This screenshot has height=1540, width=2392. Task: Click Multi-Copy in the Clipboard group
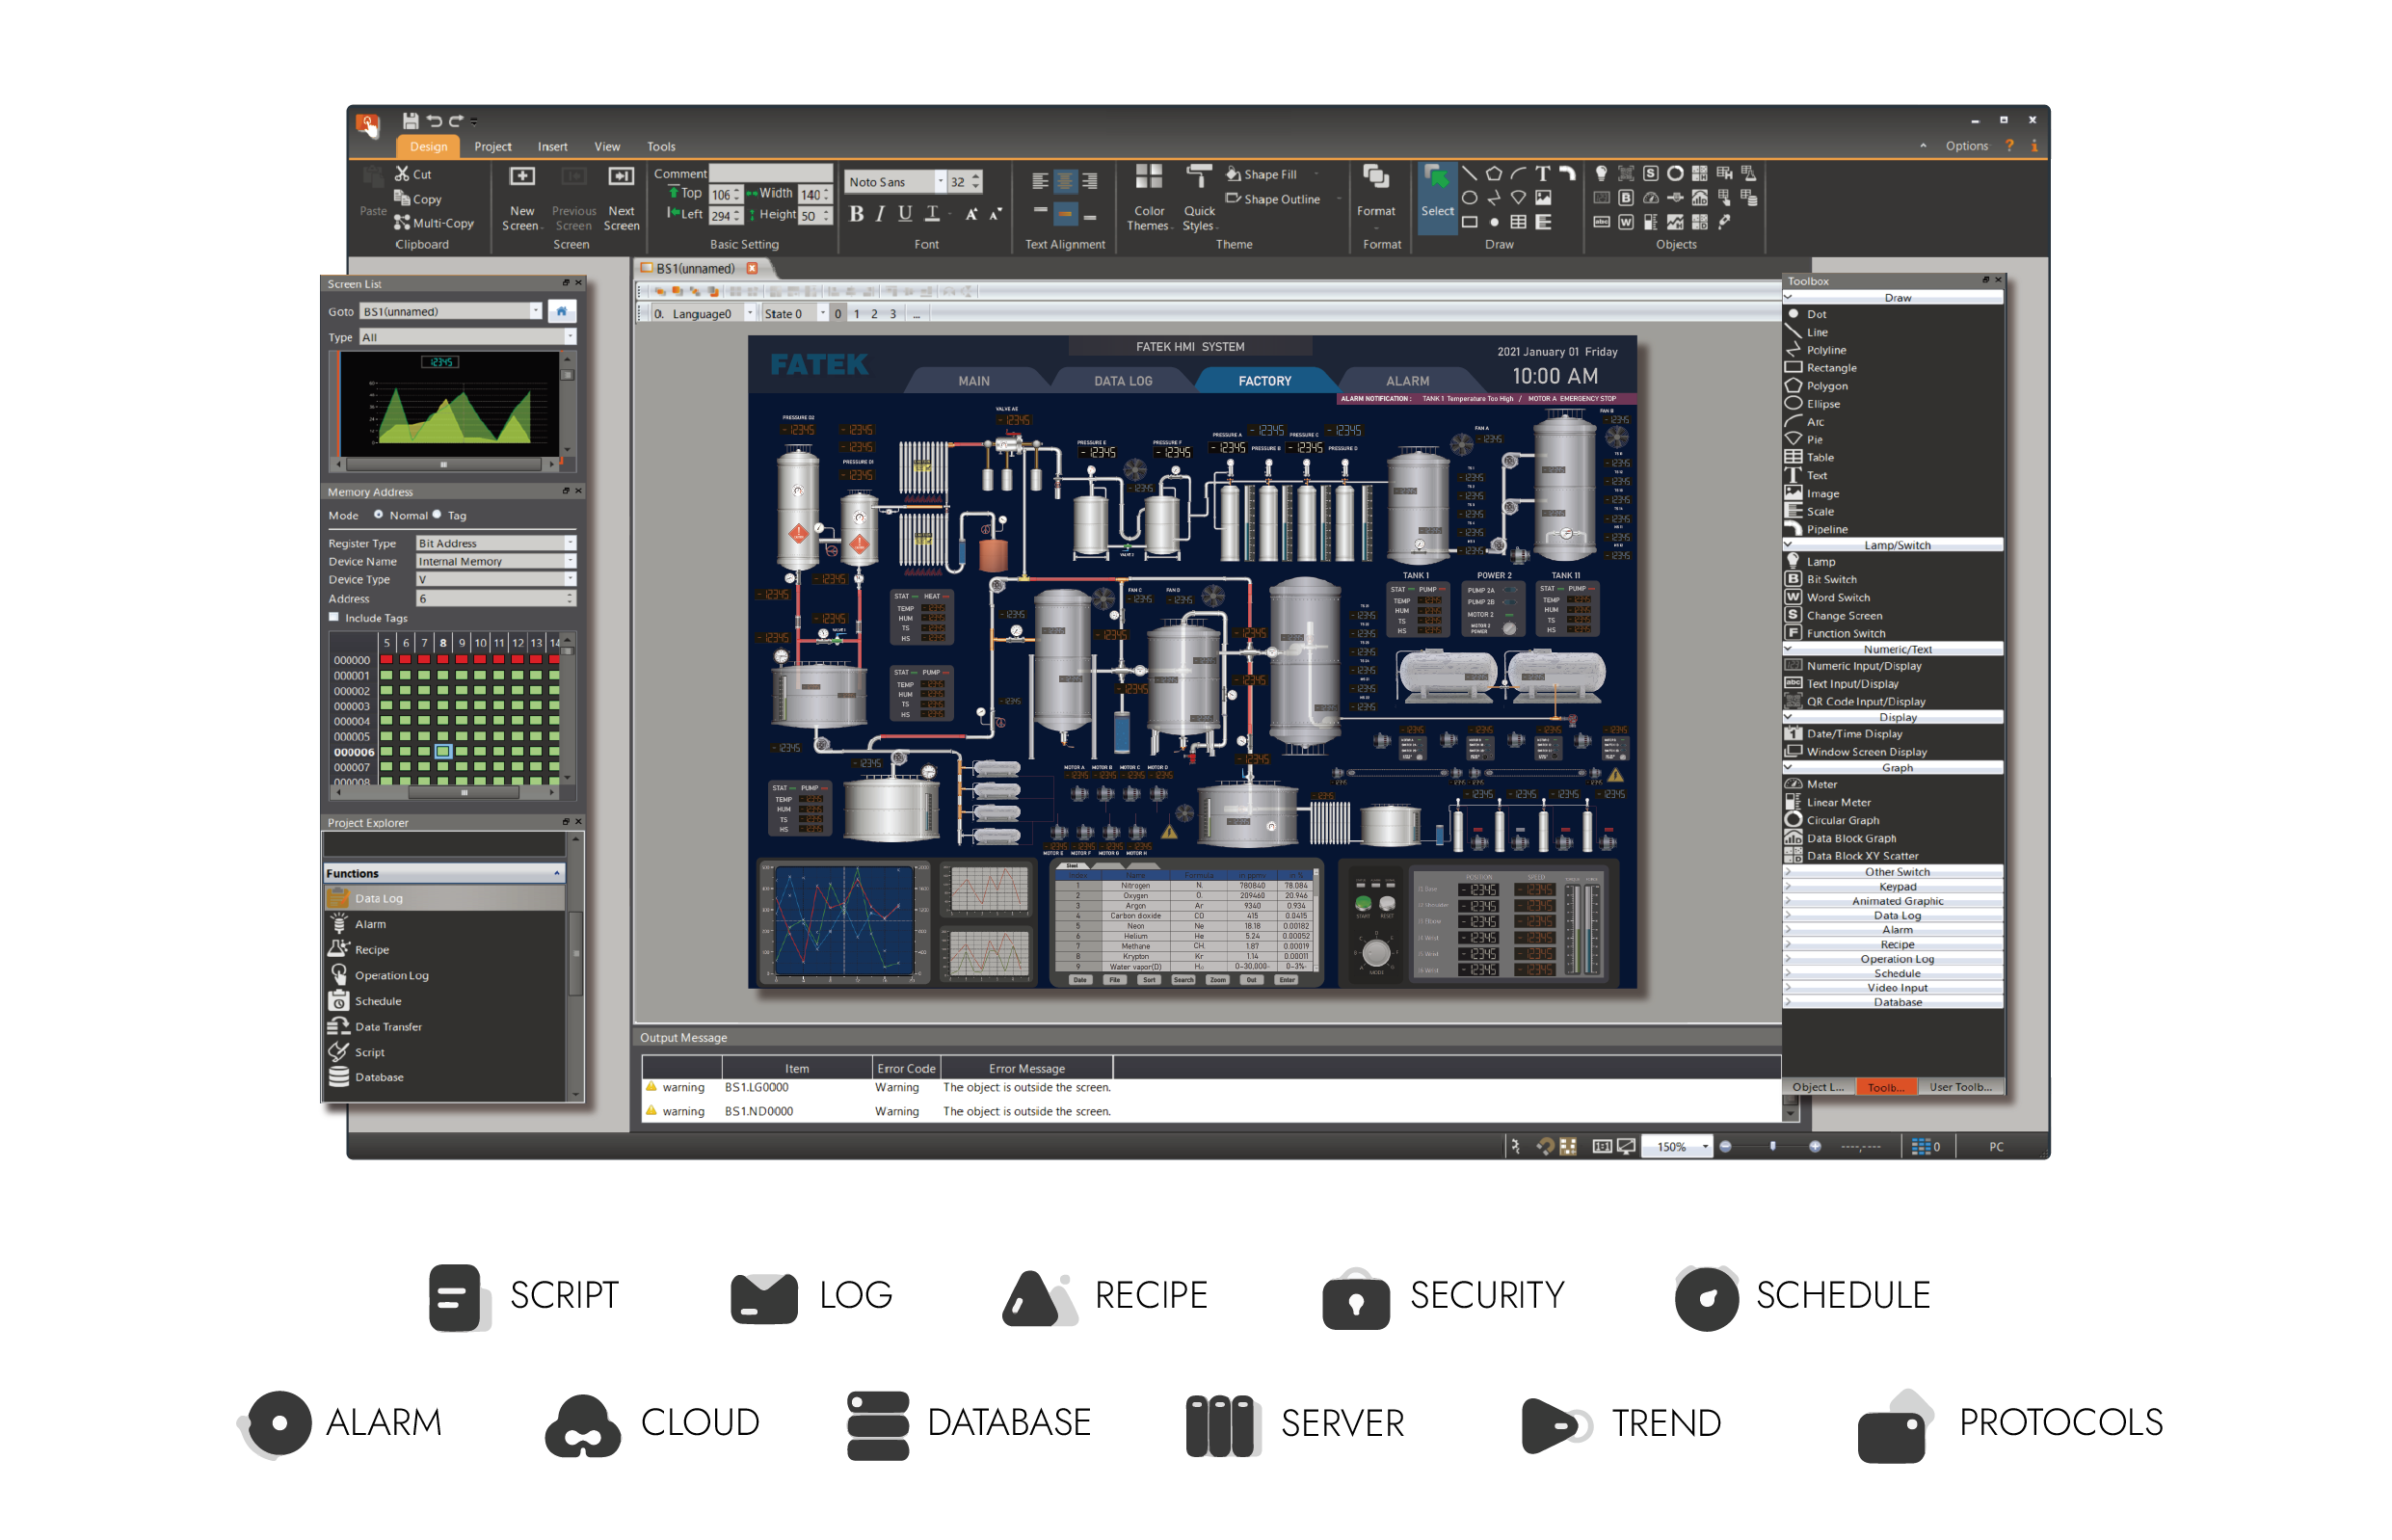coord(434,222)
